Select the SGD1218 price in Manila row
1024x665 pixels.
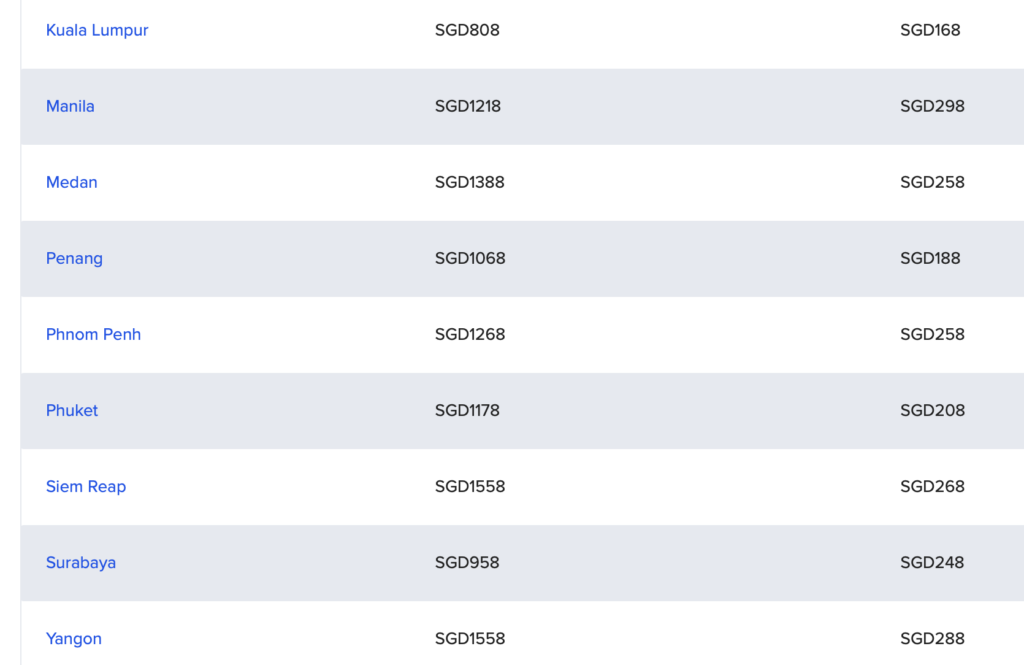468,106
